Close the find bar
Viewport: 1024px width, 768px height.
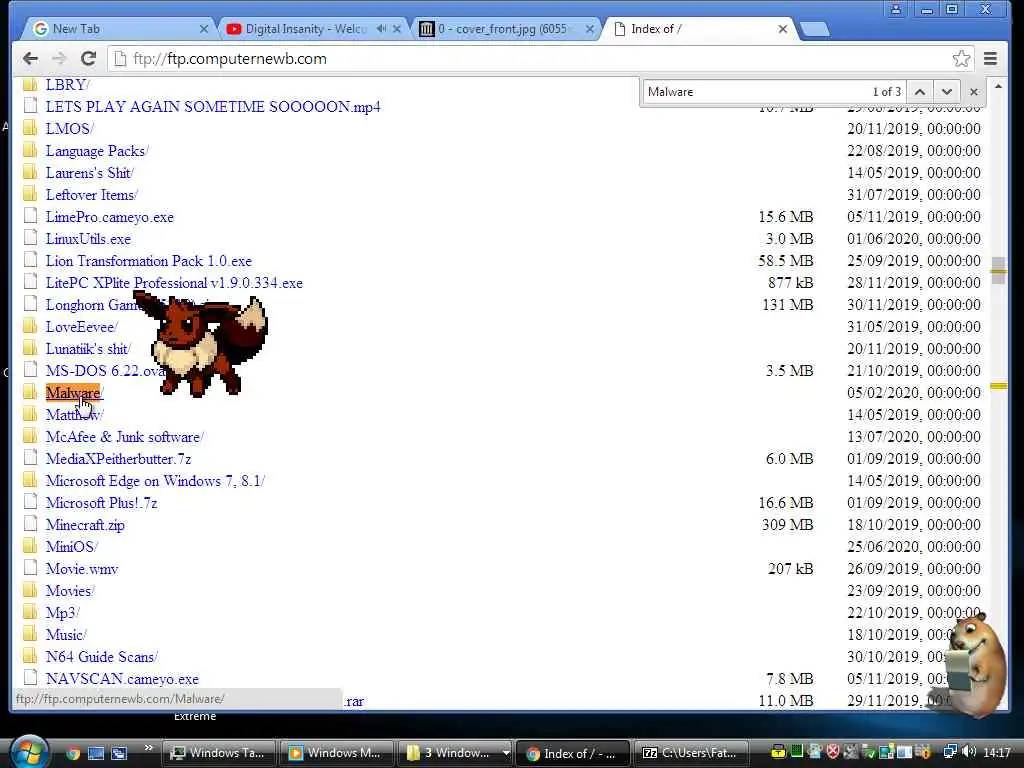coord(974,92)
